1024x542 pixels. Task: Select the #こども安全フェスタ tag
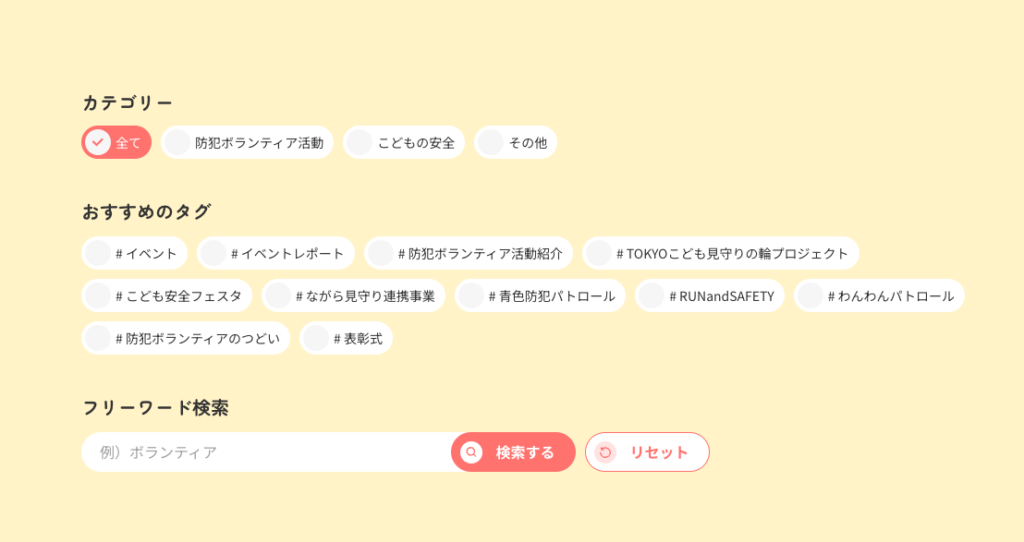[x=166, y=296]
